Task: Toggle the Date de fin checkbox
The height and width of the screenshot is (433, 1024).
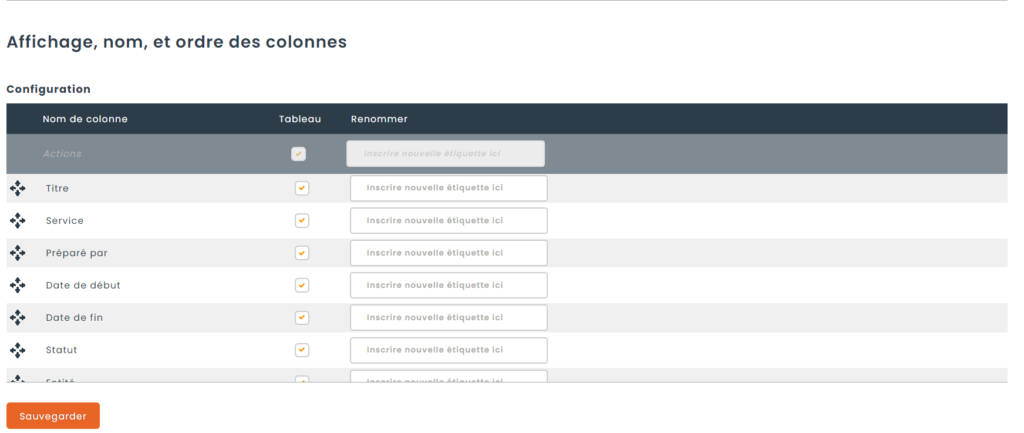Action: 301,318
